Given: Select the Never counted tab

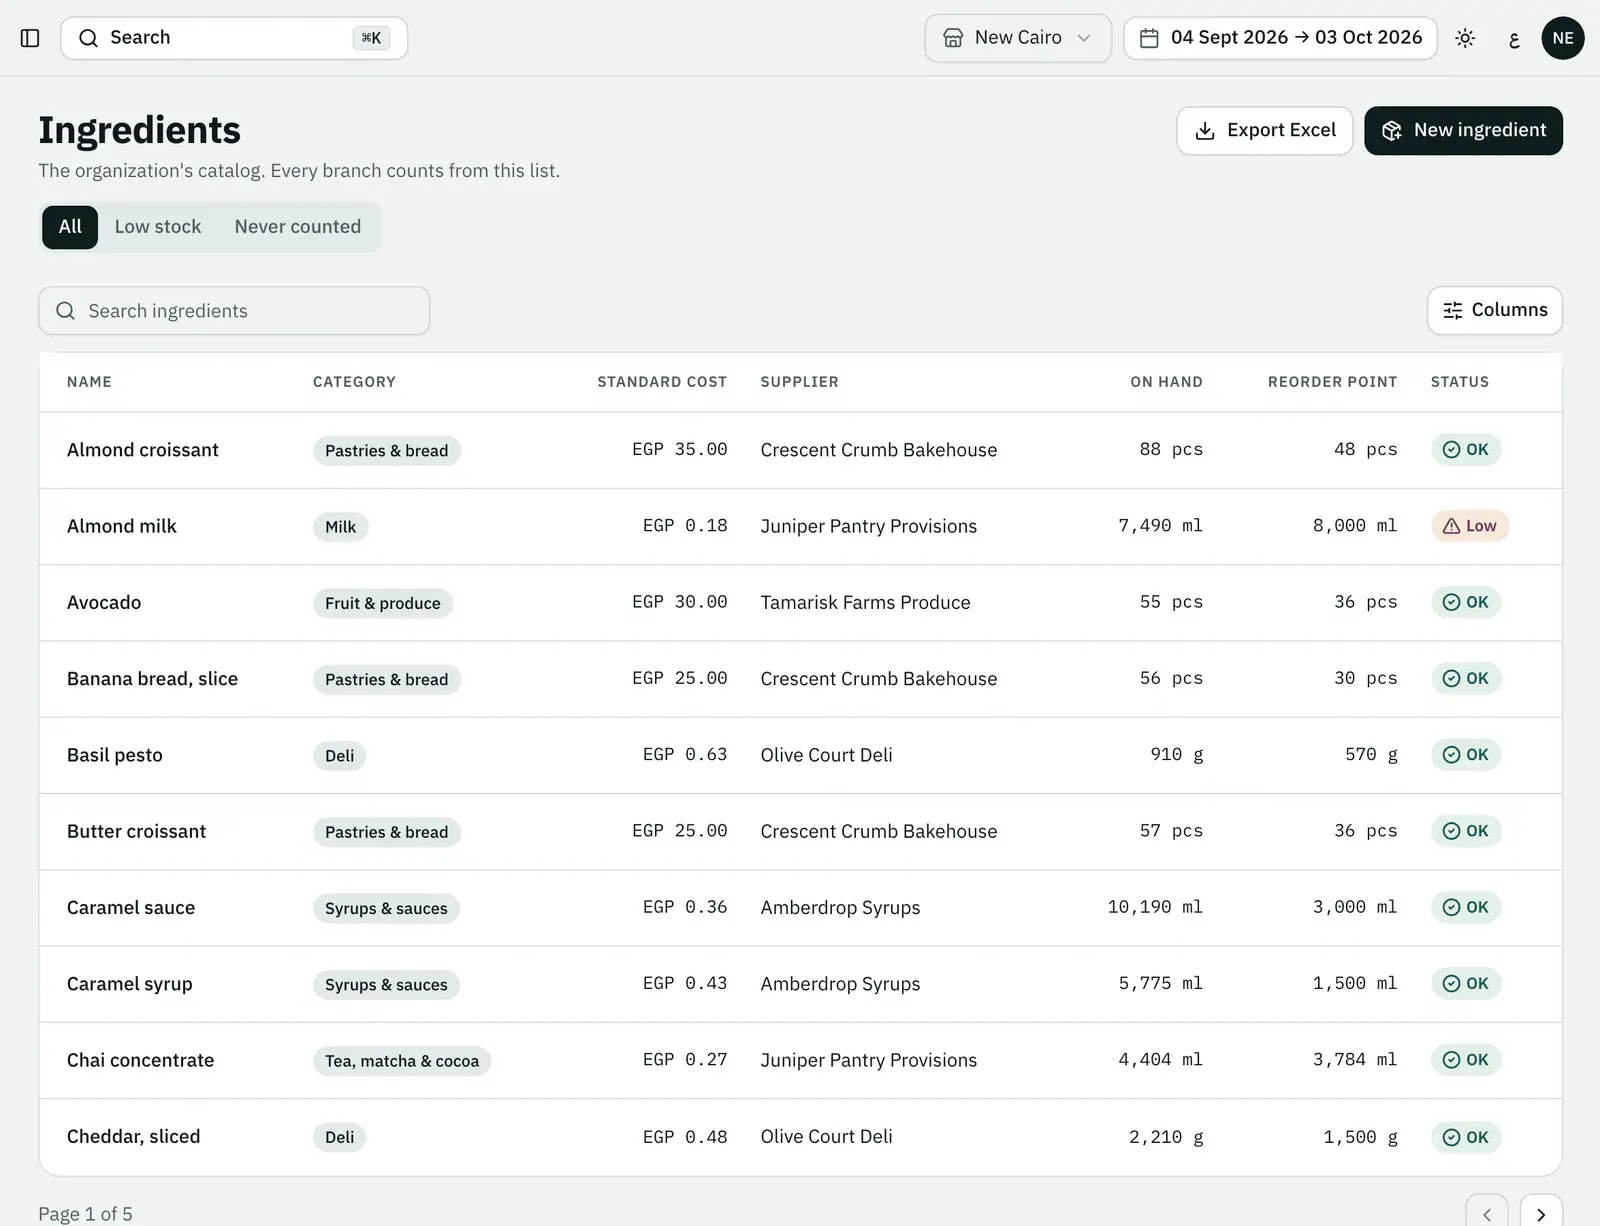Looking at the screenshot, I should [298, 227].
